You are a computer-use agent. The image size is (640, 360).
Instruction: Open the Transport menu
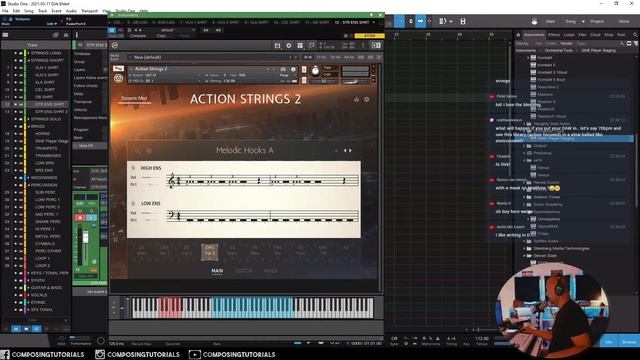pos(89,11)
